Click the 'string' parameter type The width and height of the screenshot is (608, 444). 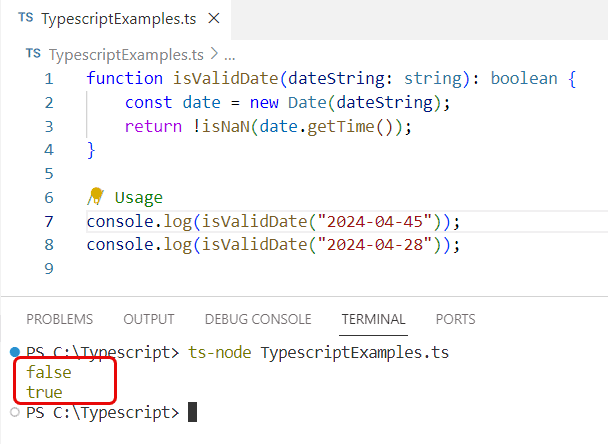433,79
